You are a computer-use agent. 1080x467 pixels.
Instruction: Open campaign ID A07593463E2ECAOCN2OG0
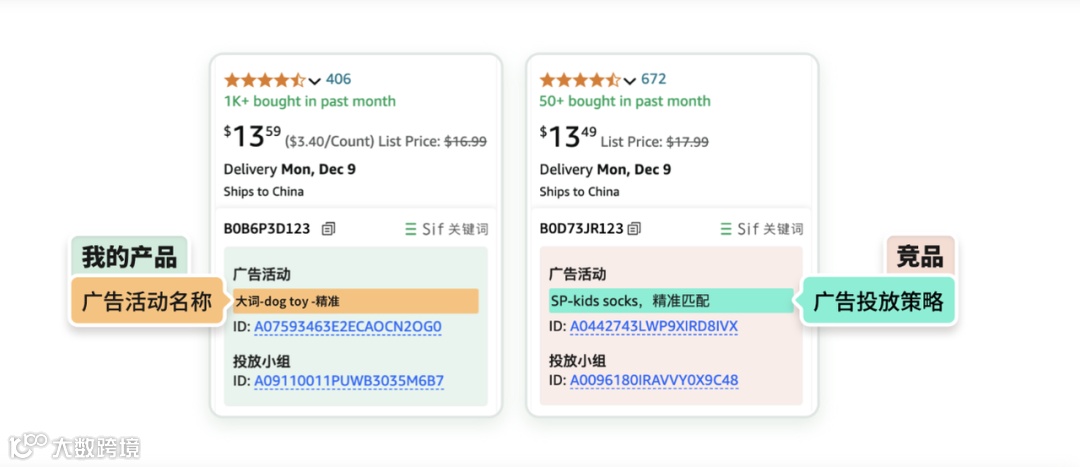pyautogui.click(x=347, y=327)
